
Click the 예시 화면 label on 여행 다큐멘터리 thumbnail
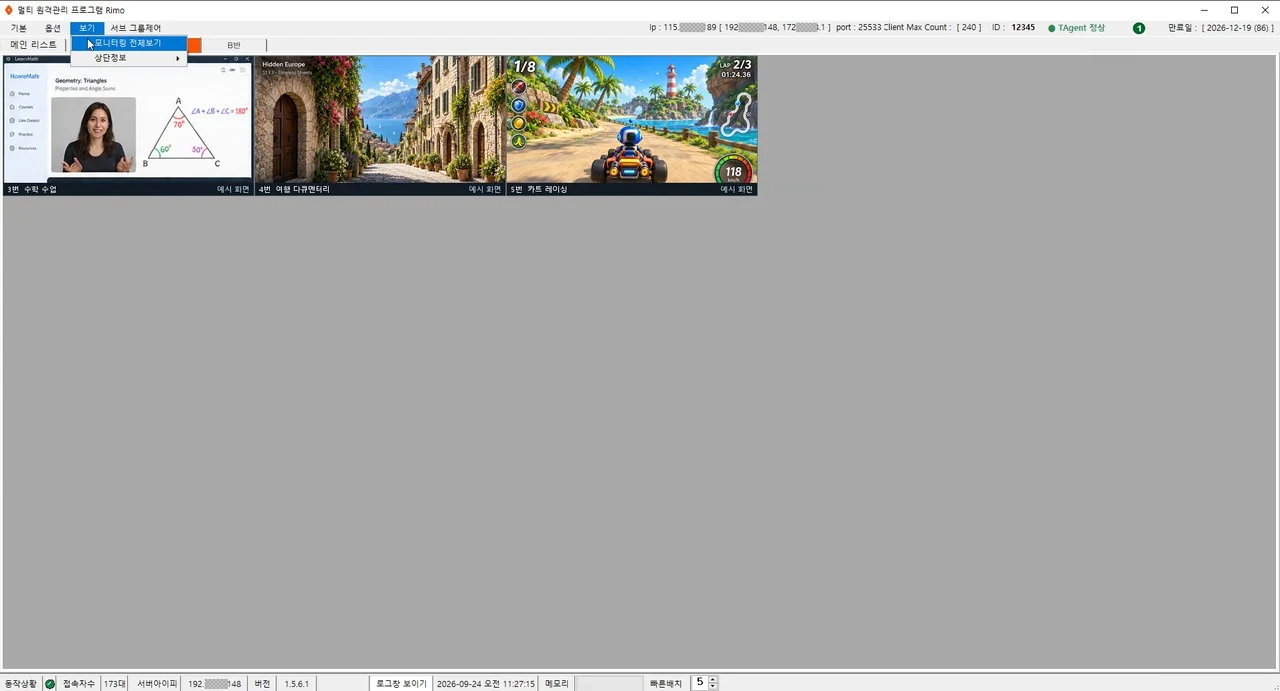click(x=485, y=189)
